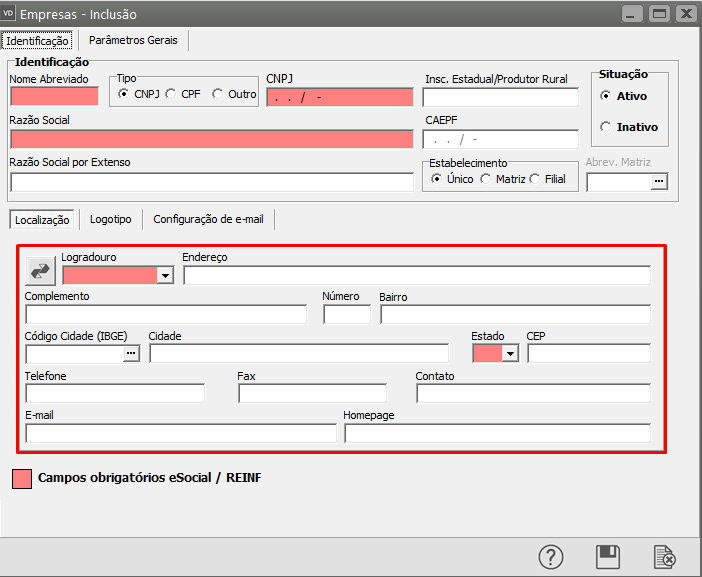Choose the Outro type option
Image resolution: width=702 pixels, height=577 pixels.
[x=217, y=94]
